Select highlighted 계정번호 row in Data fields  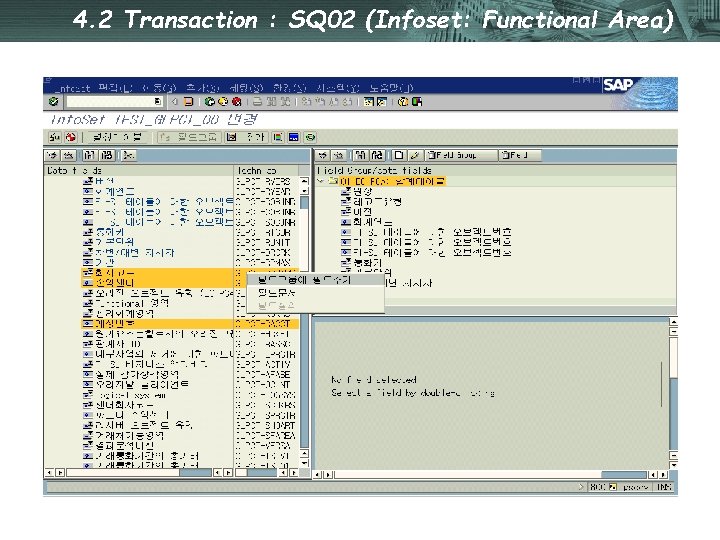coord(190,324)
